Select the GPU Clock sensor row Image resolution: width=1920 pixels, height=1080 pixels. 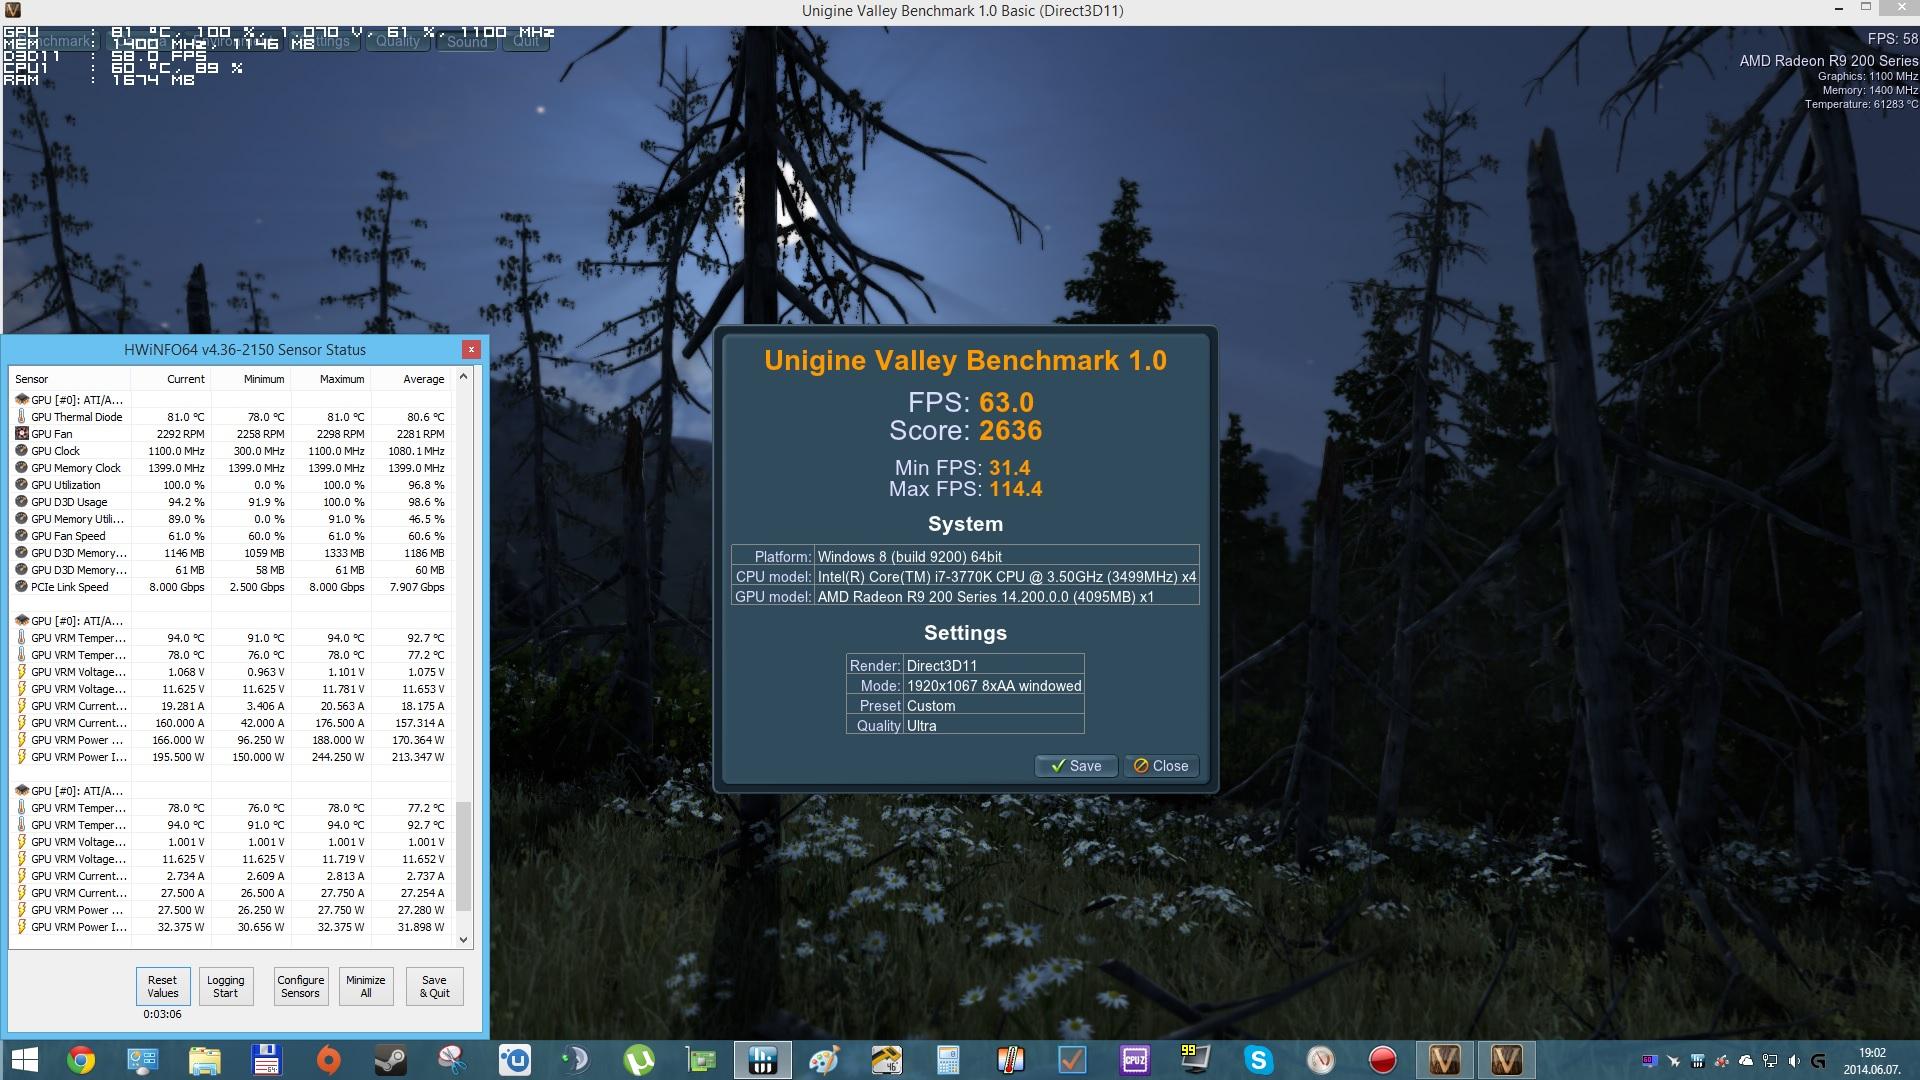click(230, 451)
